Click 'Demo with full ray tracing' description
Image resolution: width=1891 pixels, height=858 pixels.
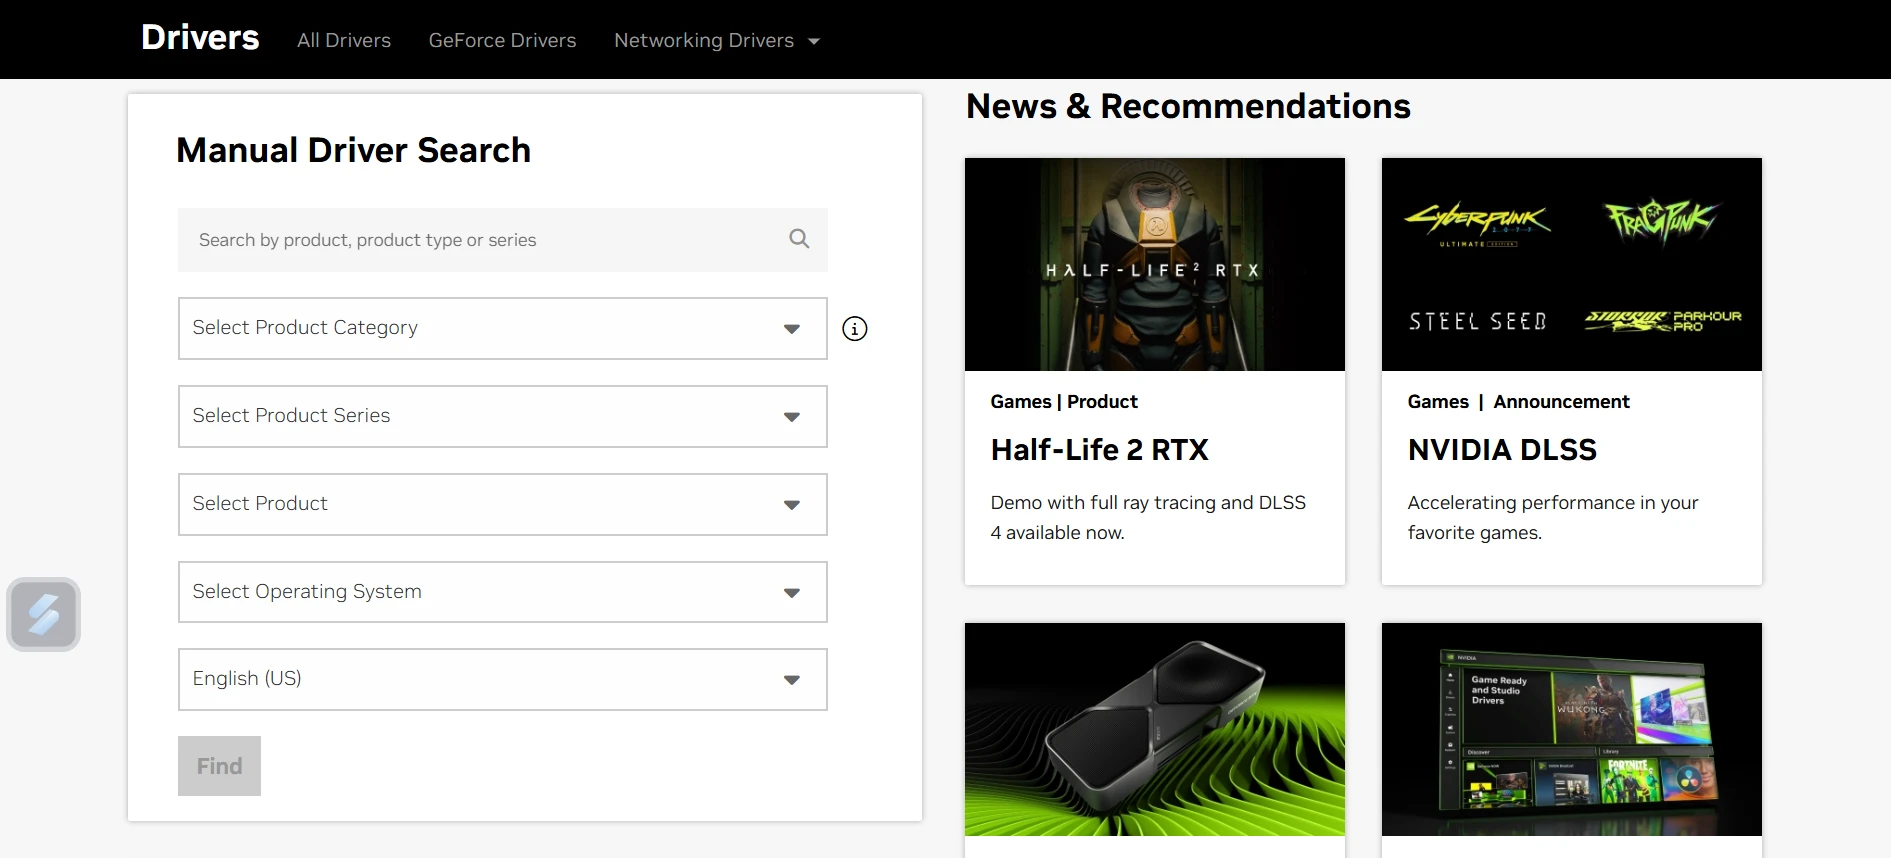pyautogui.click(x=1148, y=517)
